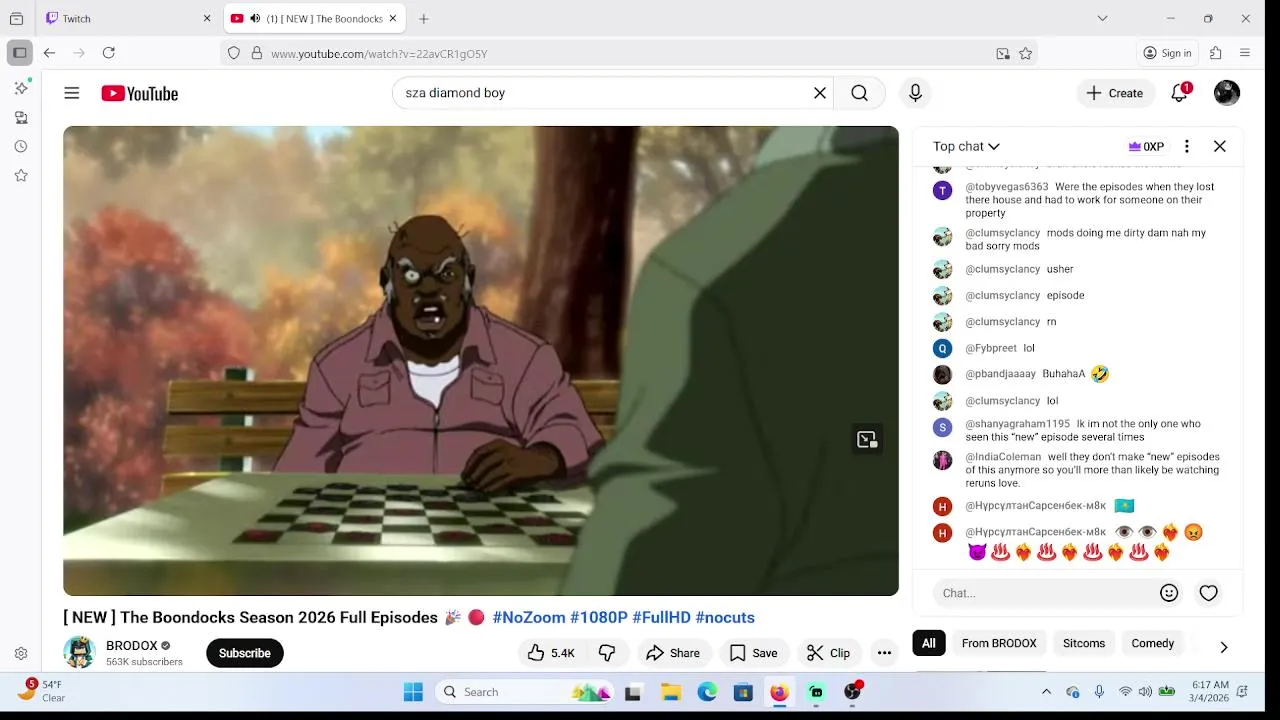Open bookmarks star in Firefox sidebar

(21, 175)
